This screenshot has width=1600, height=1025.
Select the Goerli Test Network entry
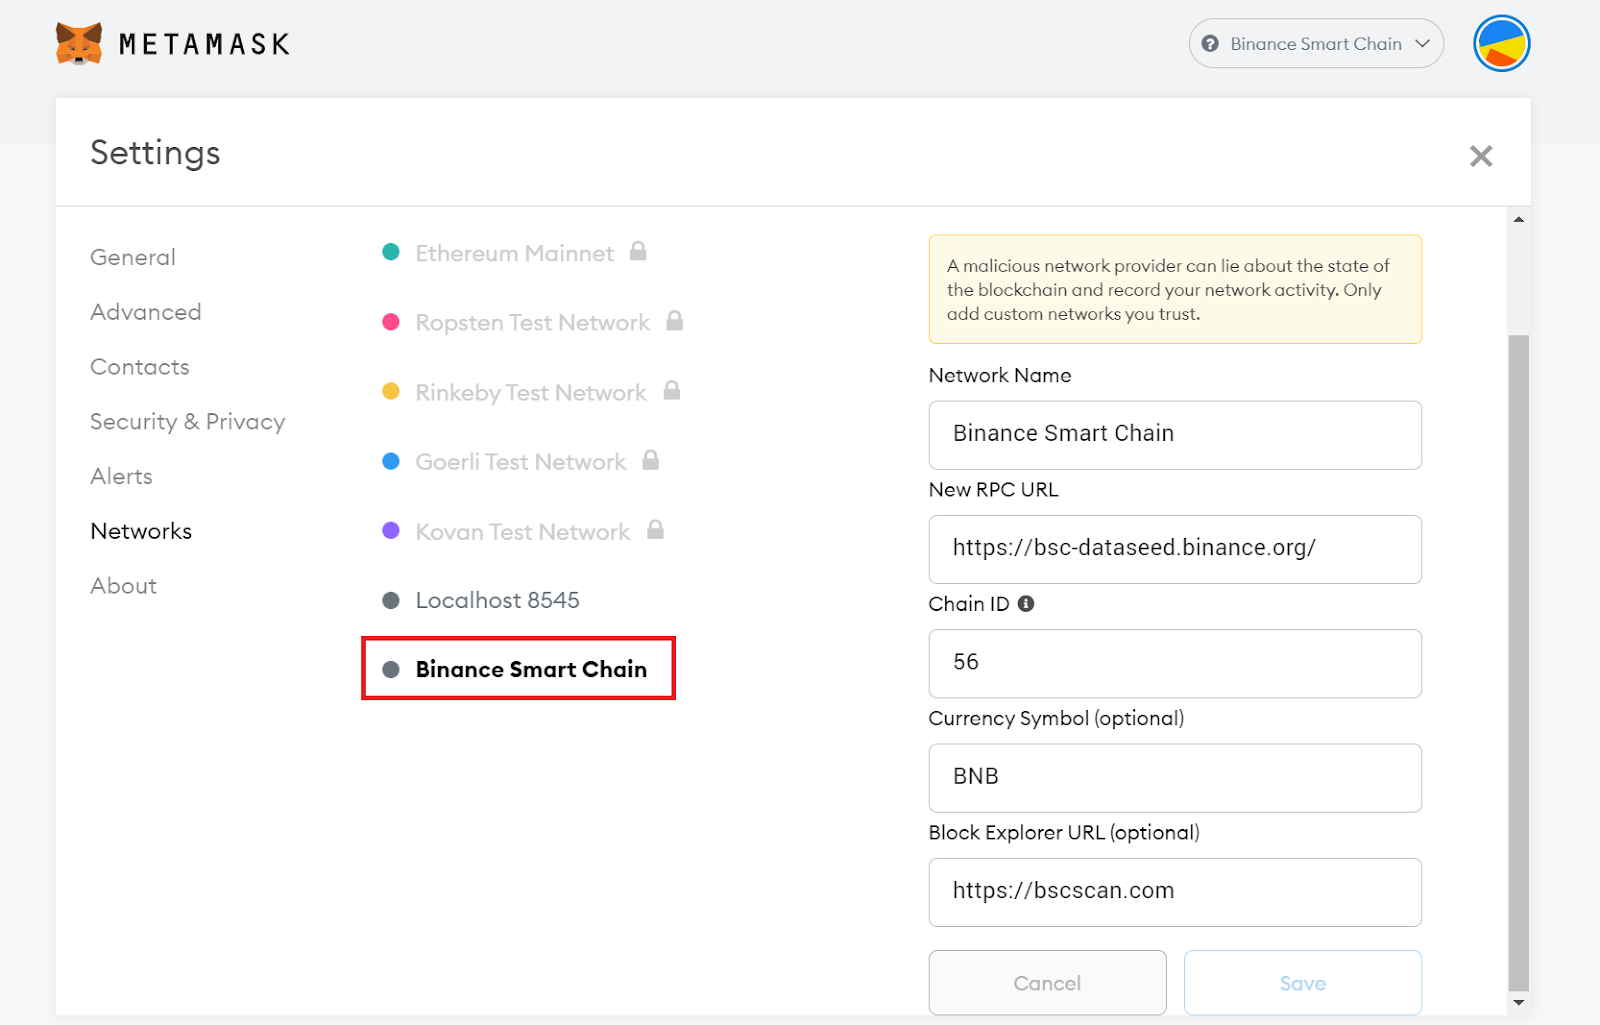520,462
